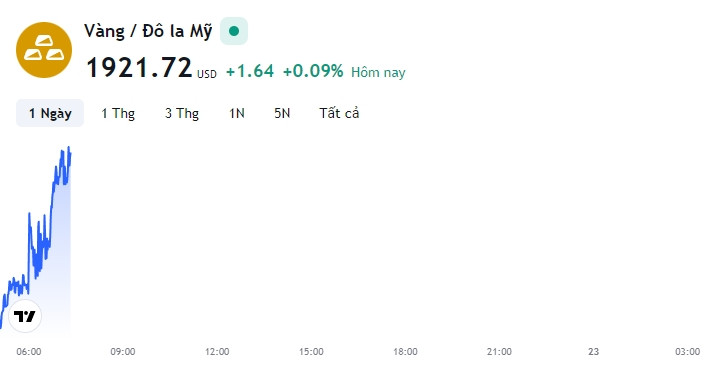Select the 12:00 time axis label
Viewport: 724px width, 365px height.
click(217, 352)
